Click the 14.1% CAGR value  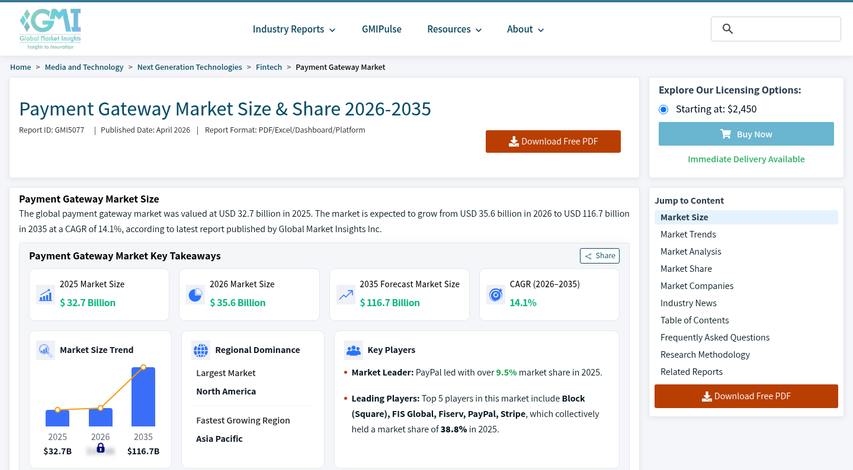[523, 303]
